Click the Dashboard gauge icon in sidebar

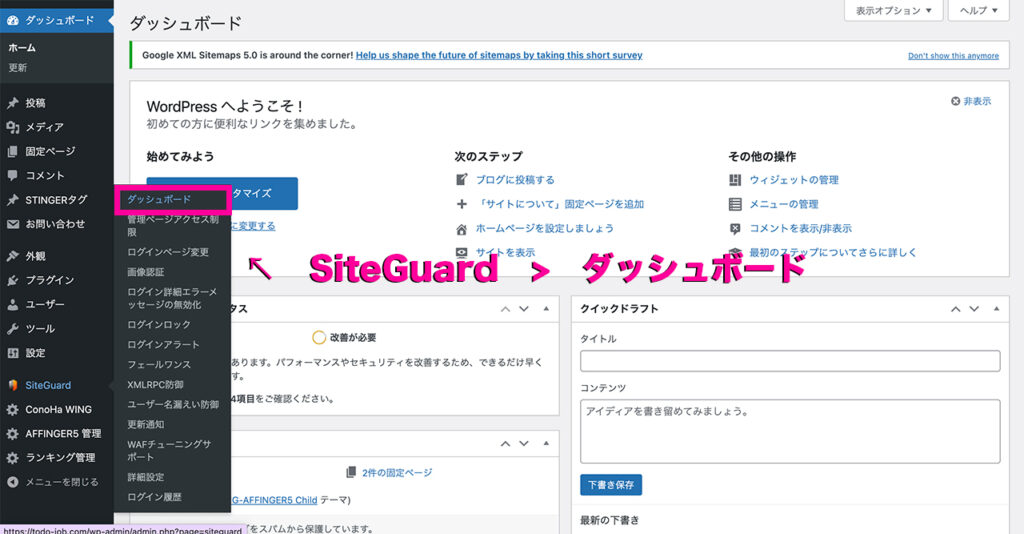[x=12, y=20]
